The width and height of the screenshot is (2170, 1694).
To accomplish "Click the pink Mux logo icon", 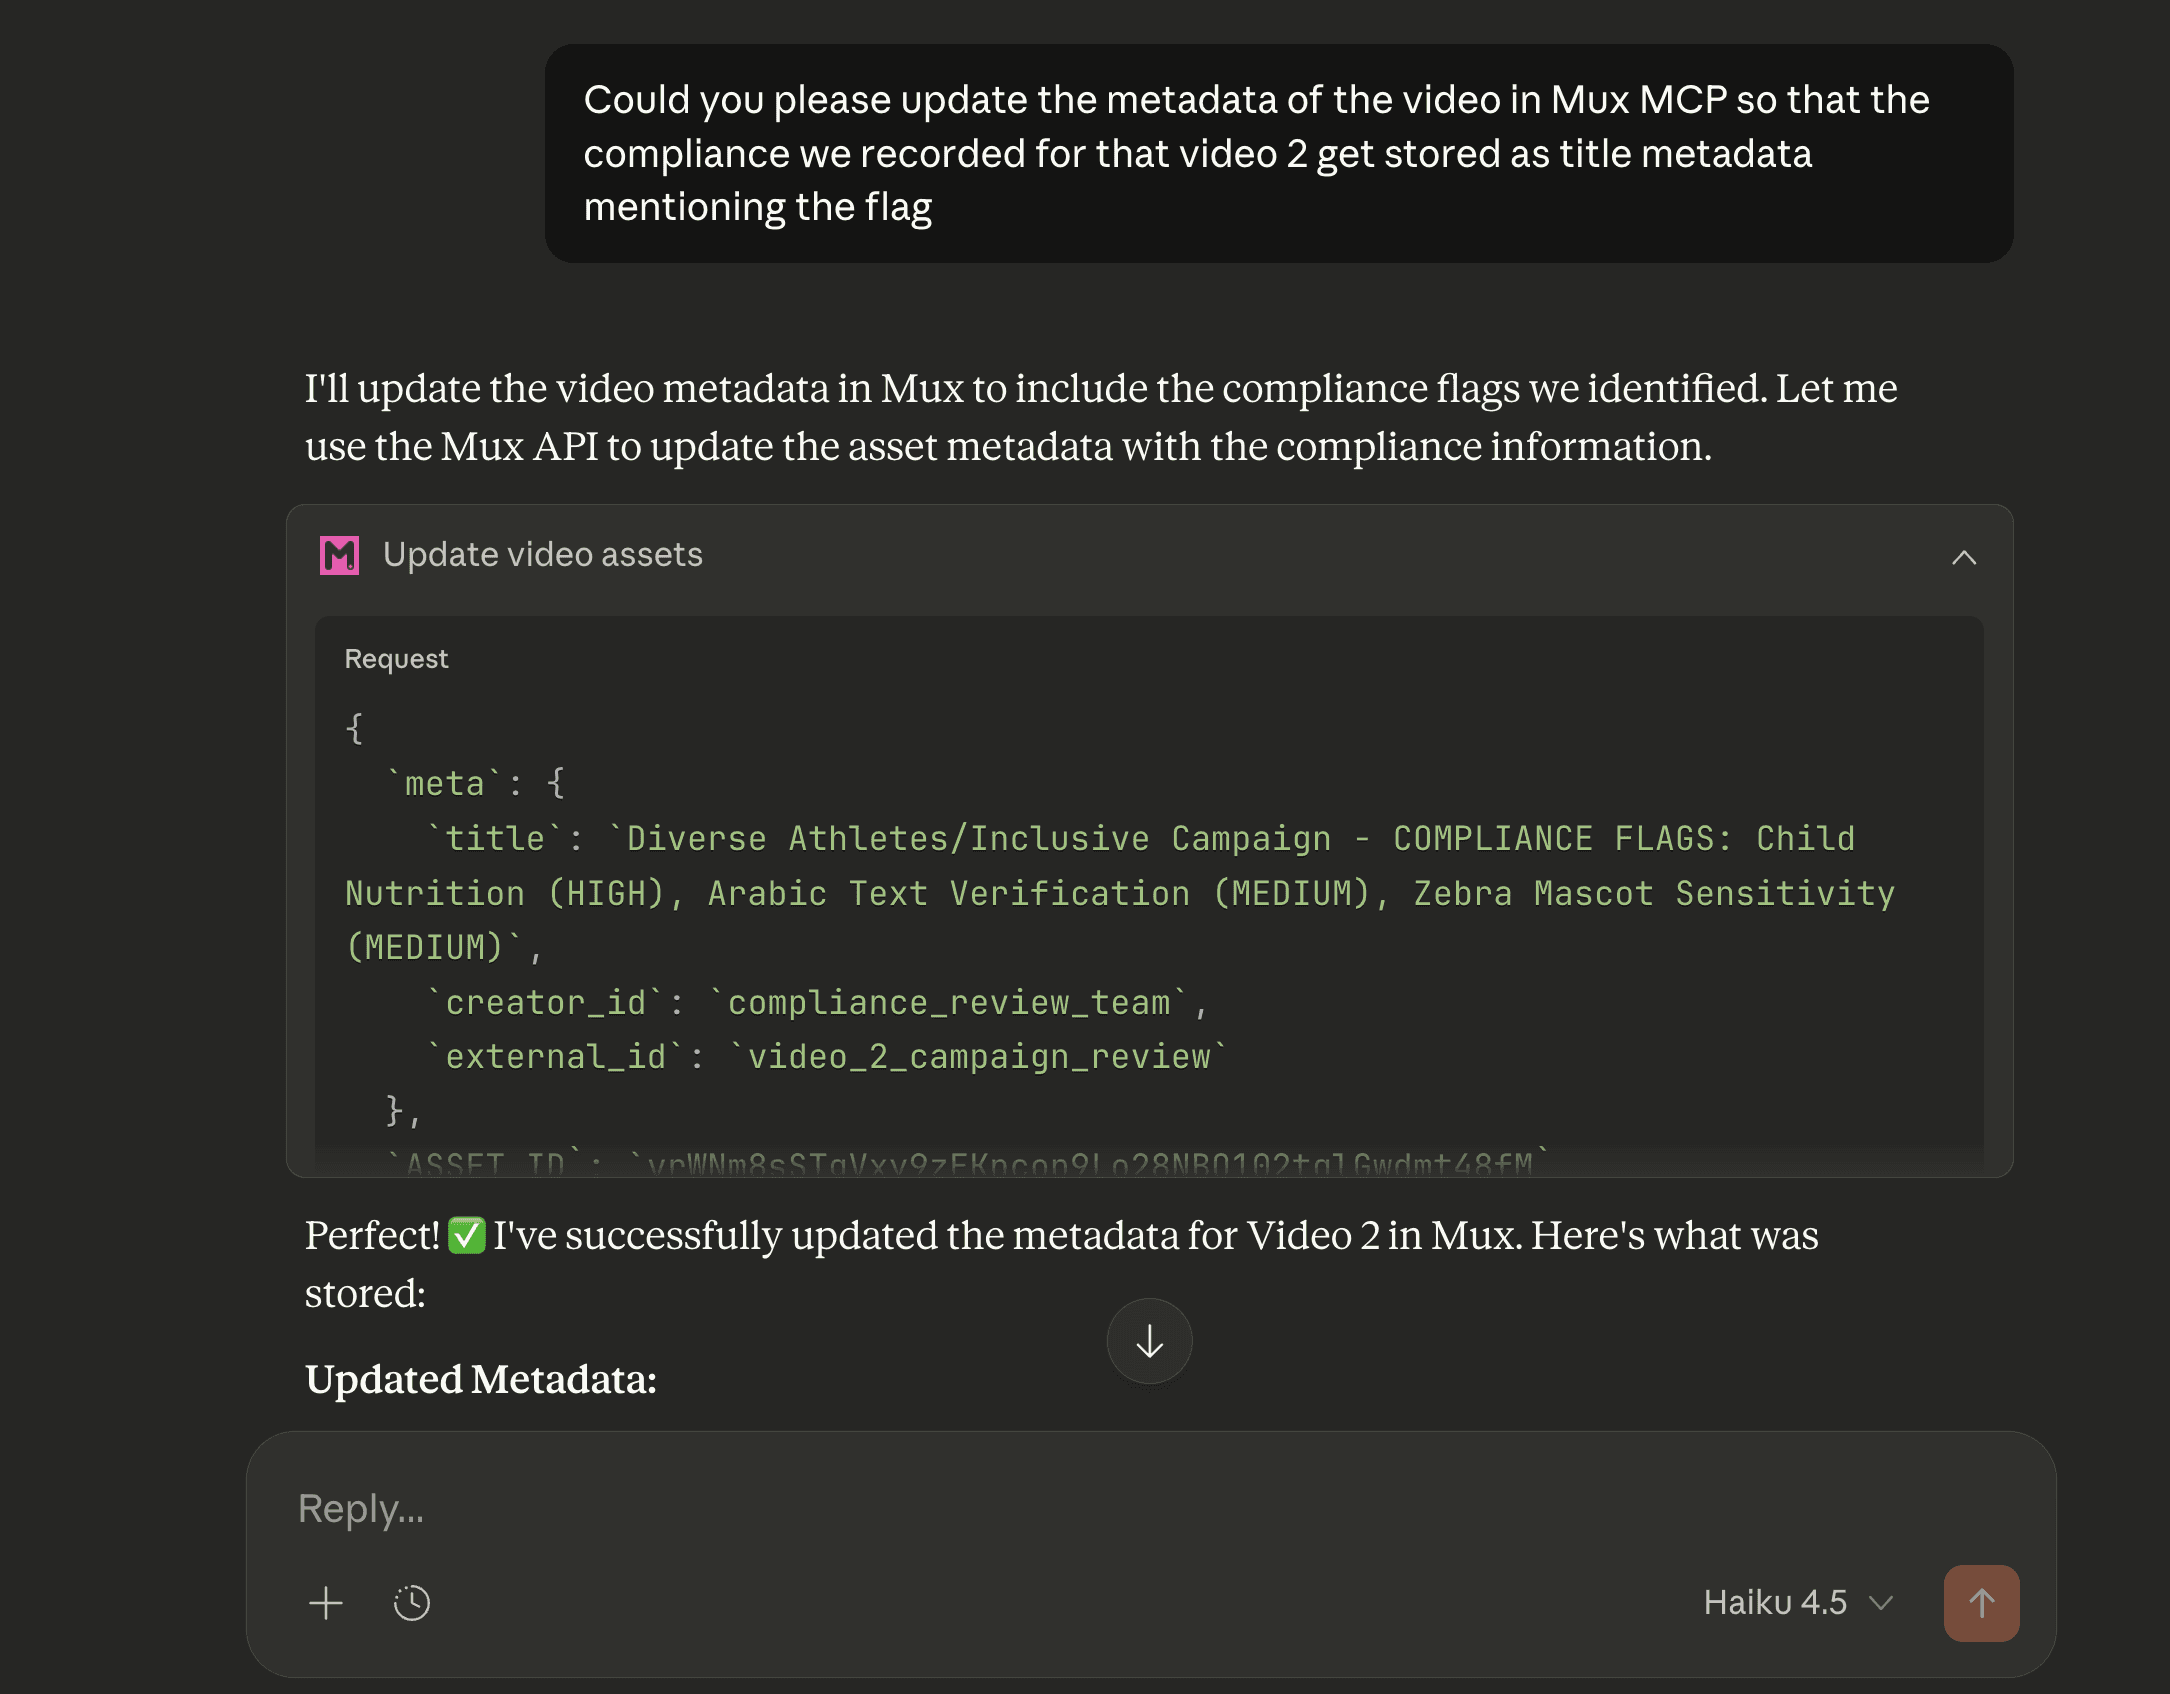I will click(339, 555).
